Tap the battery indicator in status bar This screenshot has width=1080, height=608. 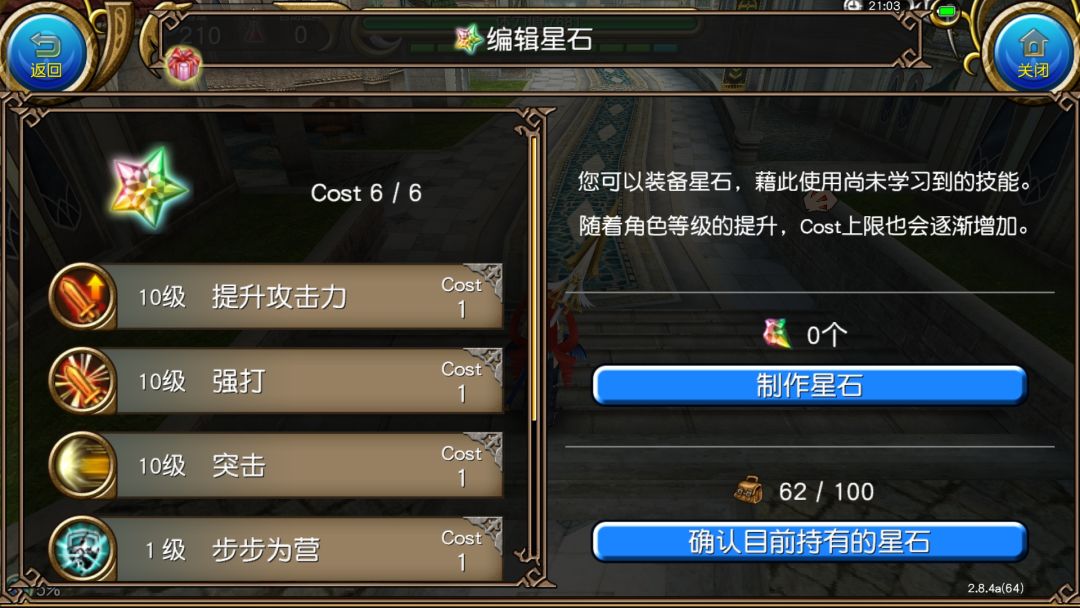[948, 11]
